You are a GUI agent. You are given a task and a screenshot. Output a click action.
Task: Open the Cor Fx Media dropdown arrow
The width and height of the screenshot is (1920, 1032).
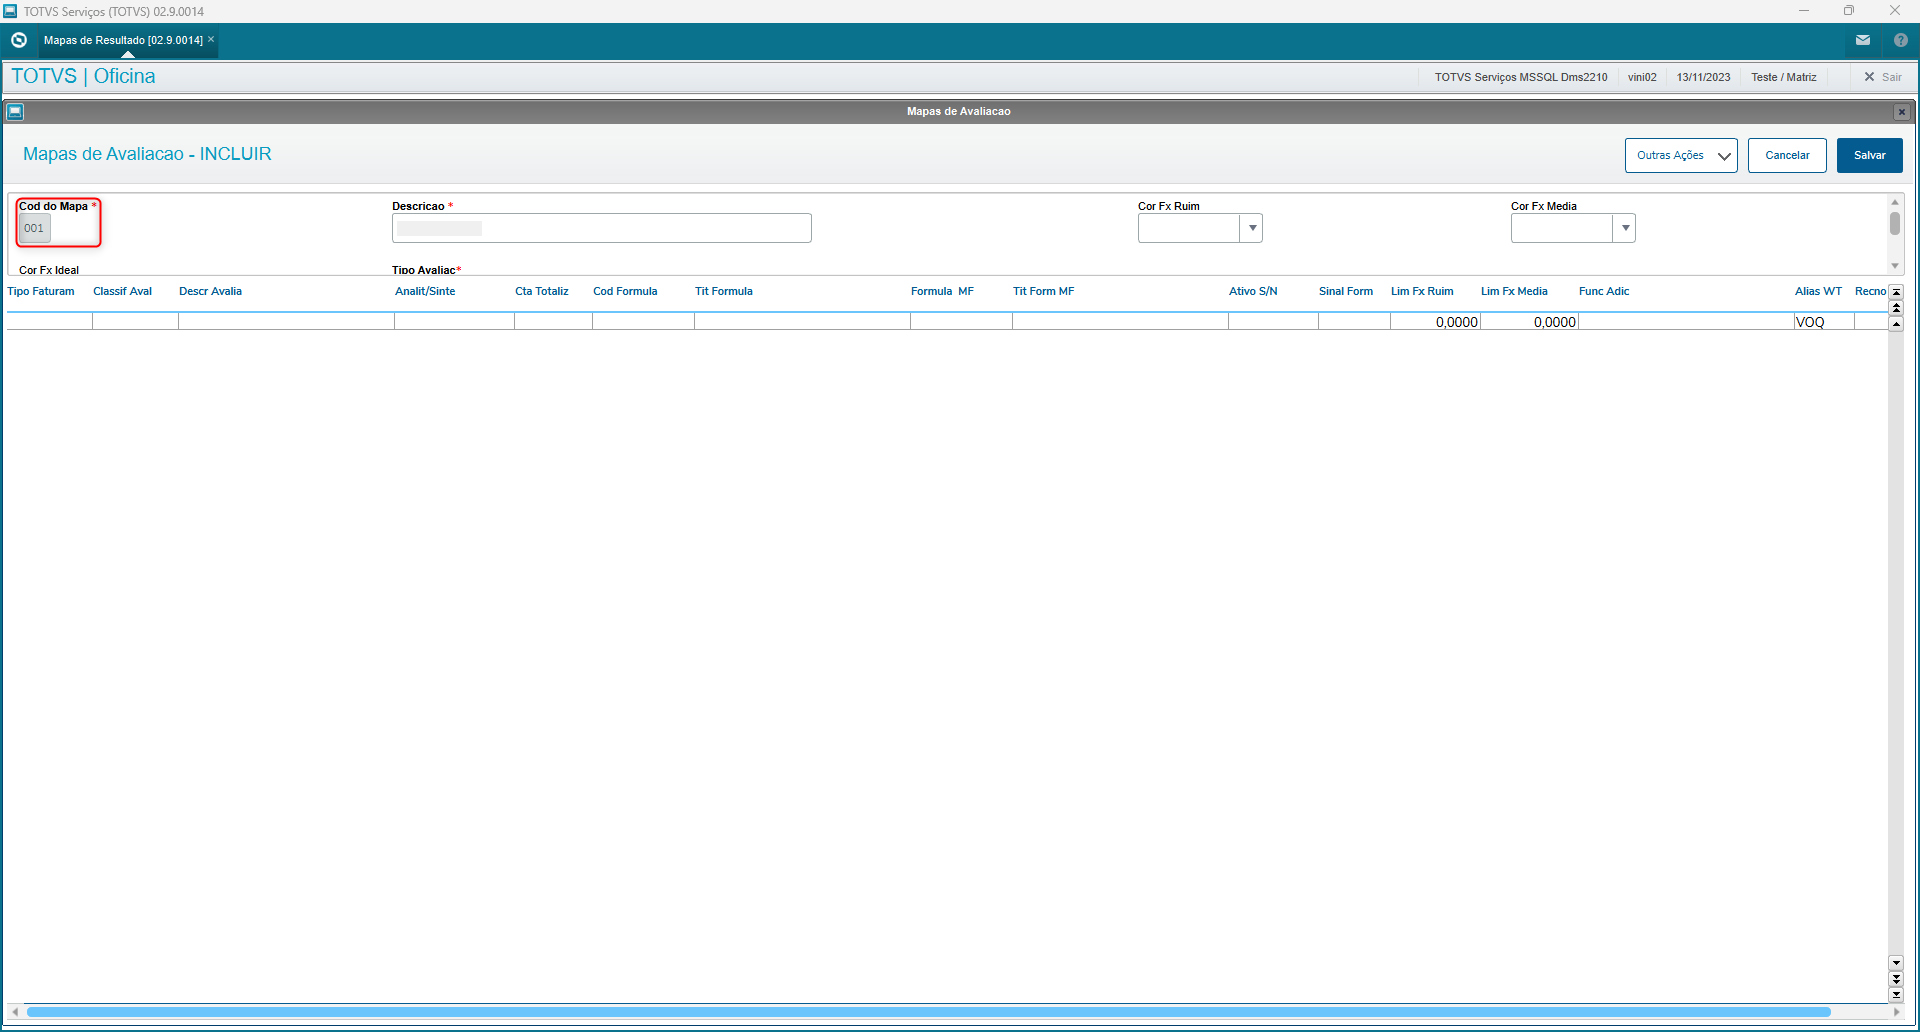(x=1625, y=228)
